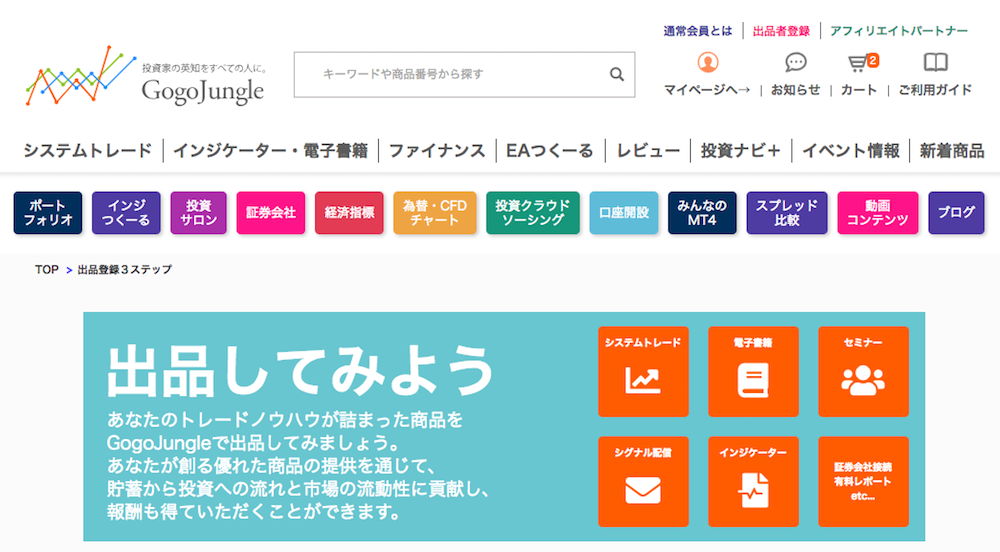Screen dimensions: 1000x552
Task: Open 通常会員とは link
Action: [698, 31]
